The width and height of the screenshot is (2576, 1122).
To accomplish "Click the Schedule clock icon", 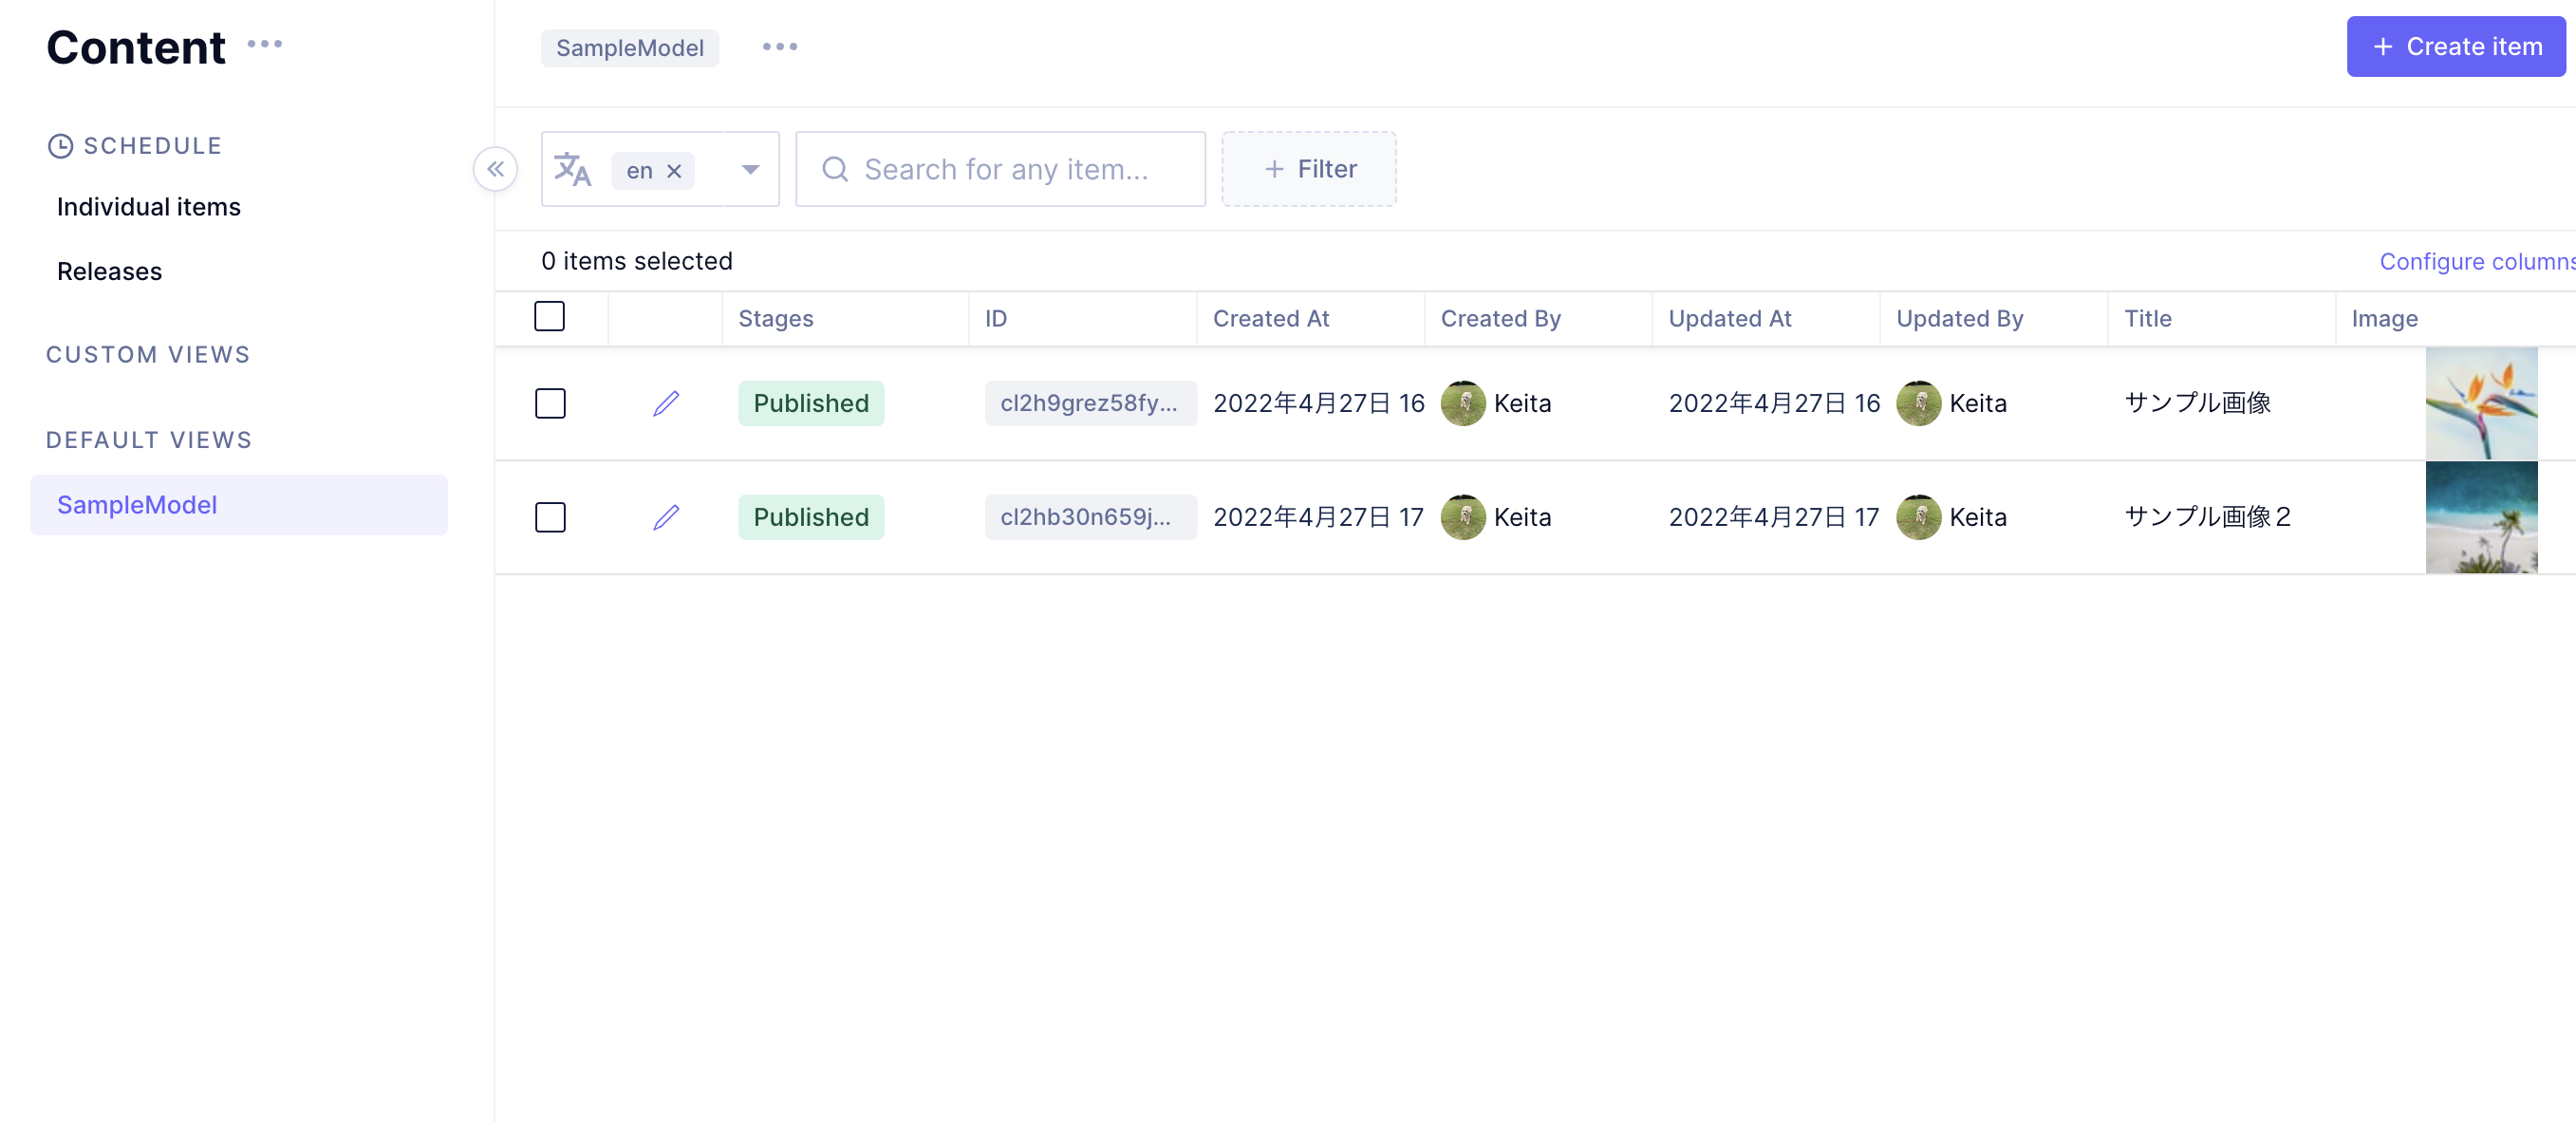I will pyautogui.click(x=60, y=146).
